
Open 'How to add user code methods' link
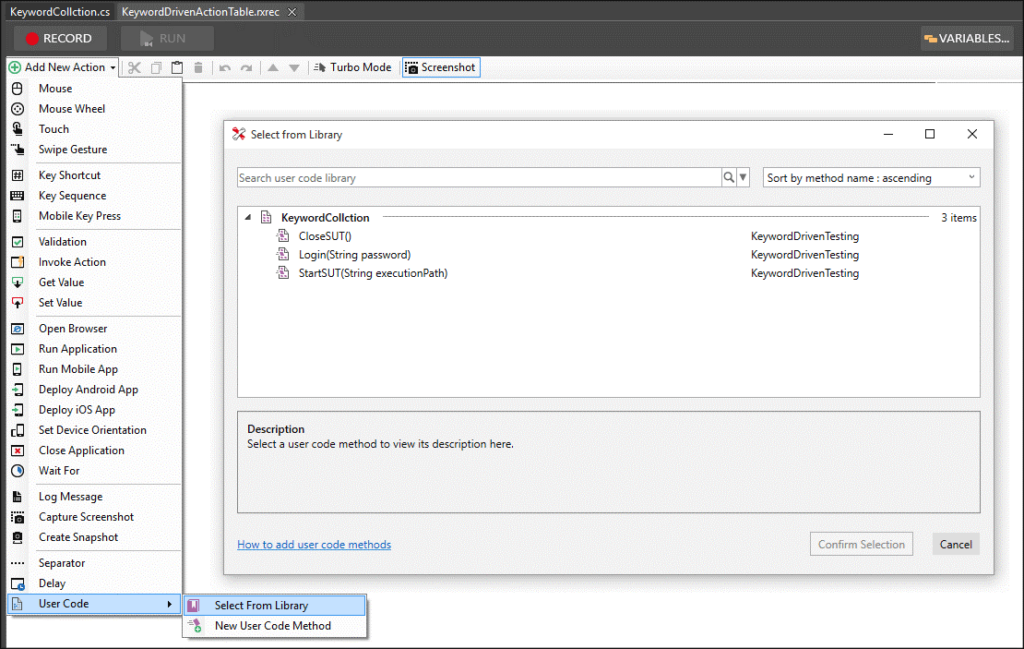[x=314, y=545]
